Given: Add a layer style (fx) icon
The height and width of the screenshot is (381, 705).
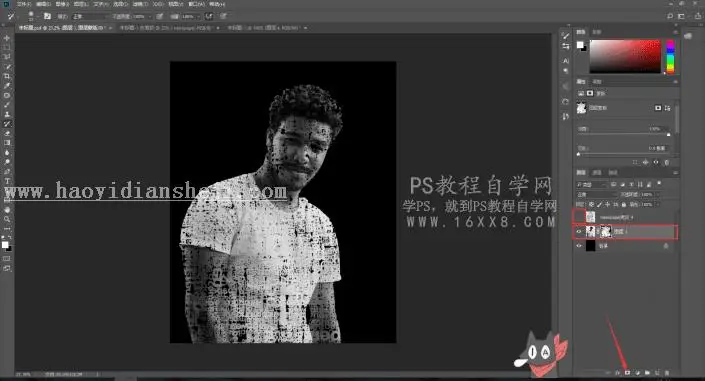Looking at the screenshot, I should point(618,372).
